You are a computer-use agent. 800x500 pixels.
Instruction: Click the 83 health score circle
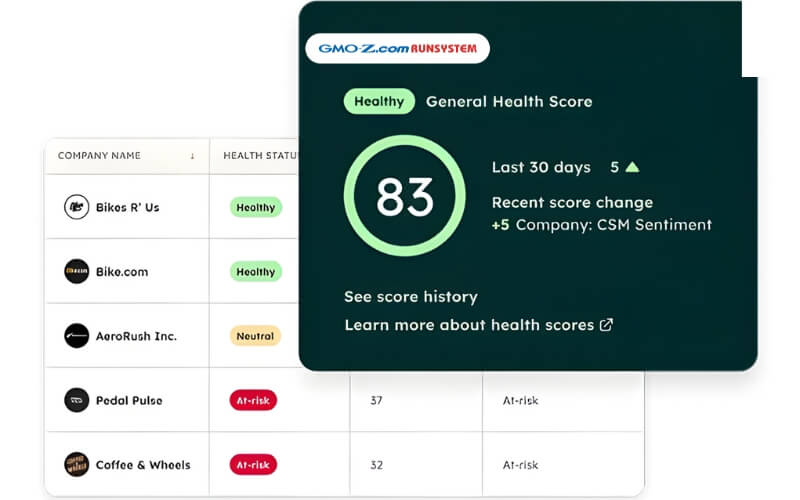(405, 195)
